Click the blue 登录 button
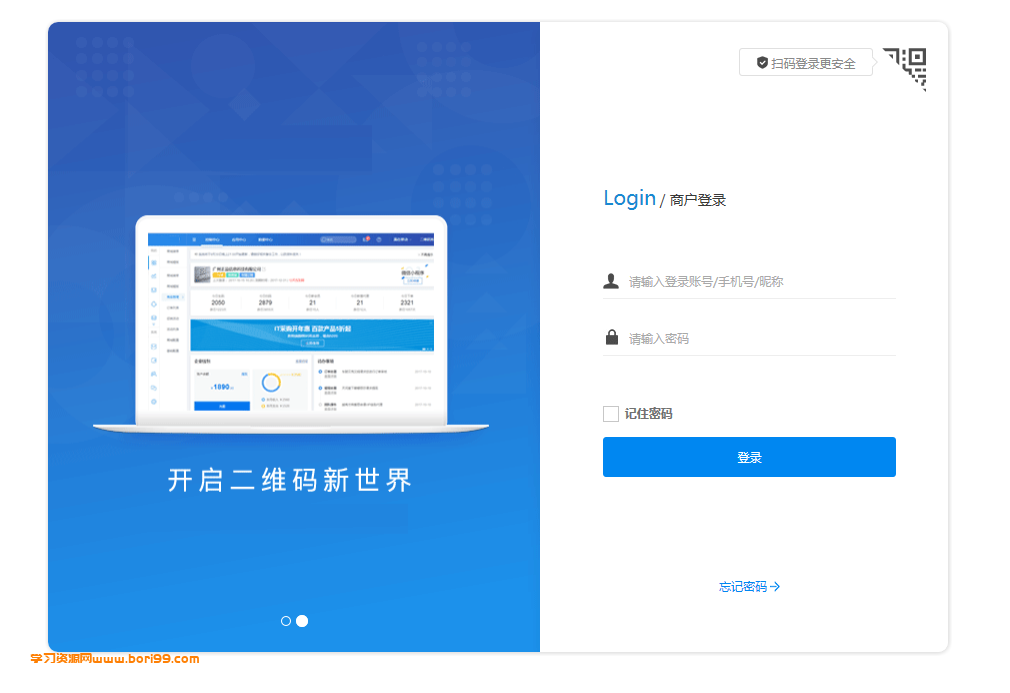 pyautogui.click(x=749, y=457)
